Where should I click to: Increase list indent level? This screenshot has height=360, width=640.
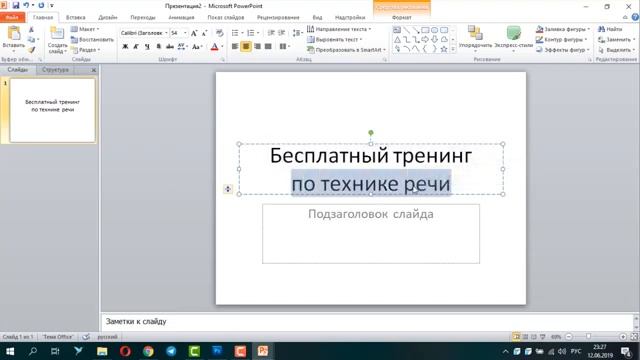pos(281,33)
